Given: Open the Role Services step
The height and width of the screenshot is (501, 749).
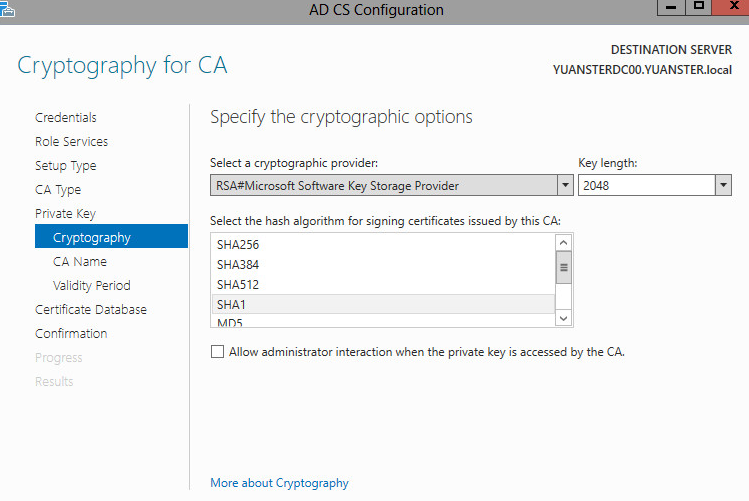Looking at the screenshot, I should click(x=72, y=141).
